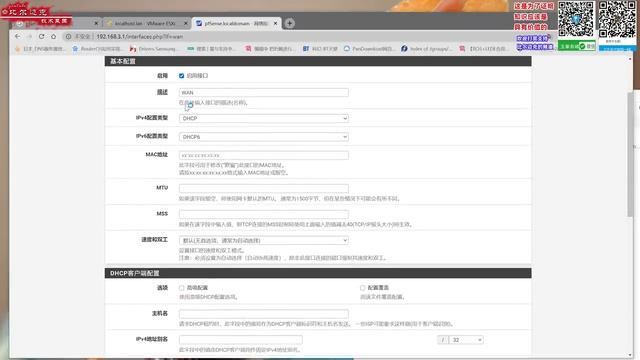The image size is (640, 360).
Task: Click the MTU input field
Action: [264, 188]
